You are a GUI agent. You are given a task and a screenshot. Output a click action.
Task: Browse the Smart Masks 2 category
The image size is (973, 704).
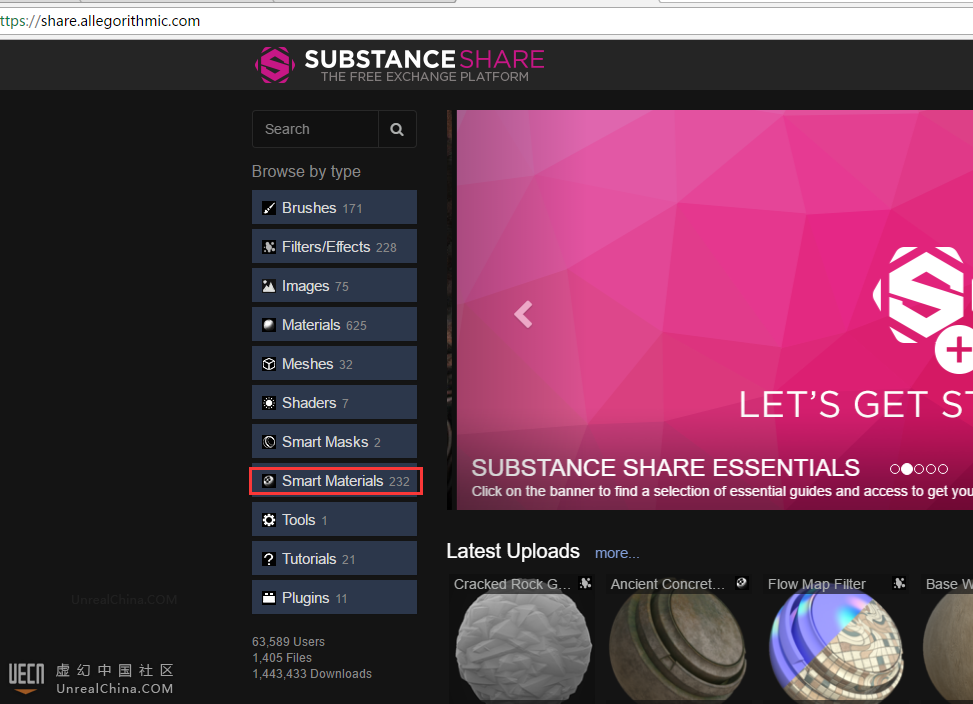point(334,442)
